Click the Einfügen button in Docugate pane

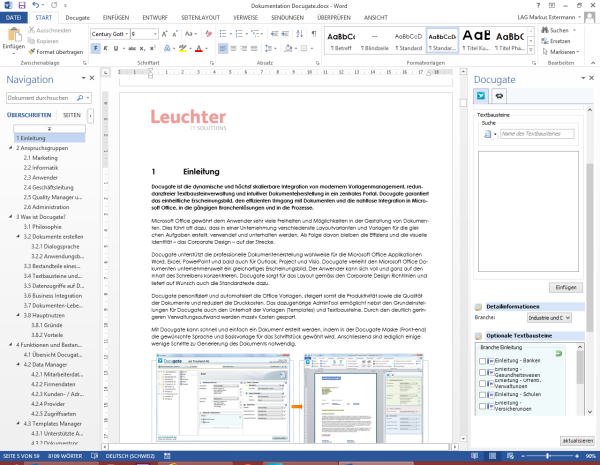pos(566,287)
